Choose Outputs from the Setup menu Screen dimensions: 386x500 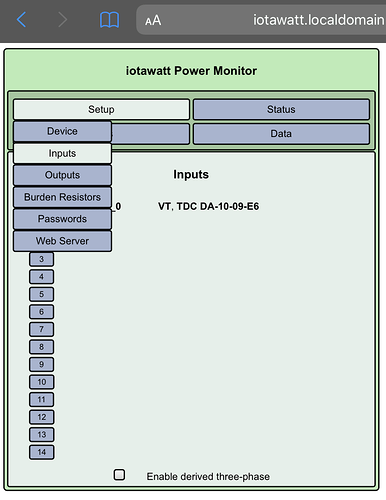click(x=62, y=175)
